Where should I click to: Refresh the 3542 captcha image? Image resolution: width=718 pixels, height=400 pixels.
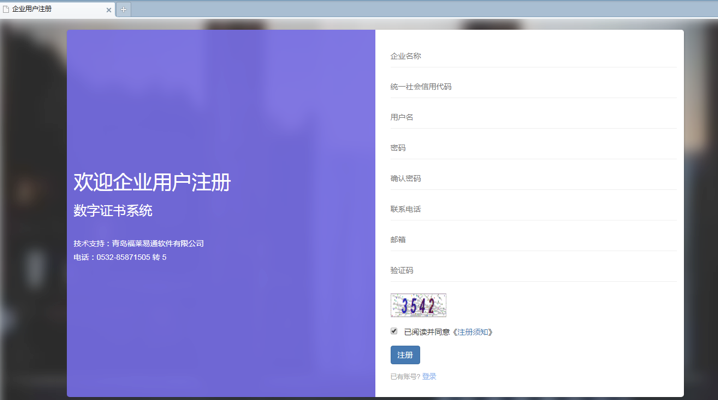(418, 305)
